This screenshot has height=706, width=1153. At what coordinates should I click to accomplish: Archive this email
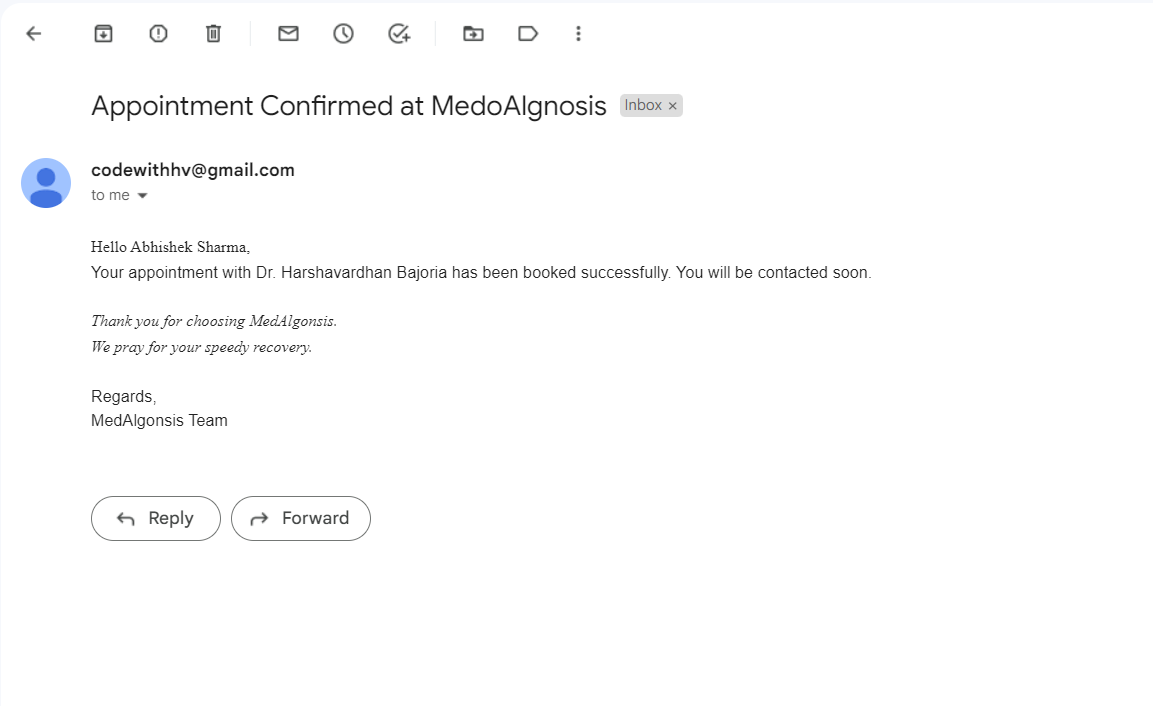pos(104,34)
